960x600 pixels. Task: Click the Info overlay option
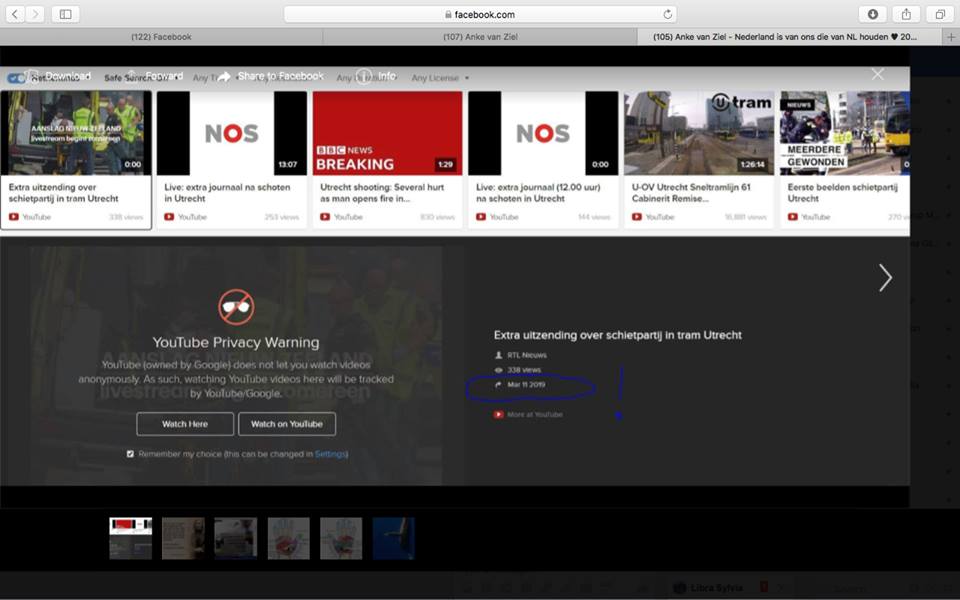coord(376,76)
